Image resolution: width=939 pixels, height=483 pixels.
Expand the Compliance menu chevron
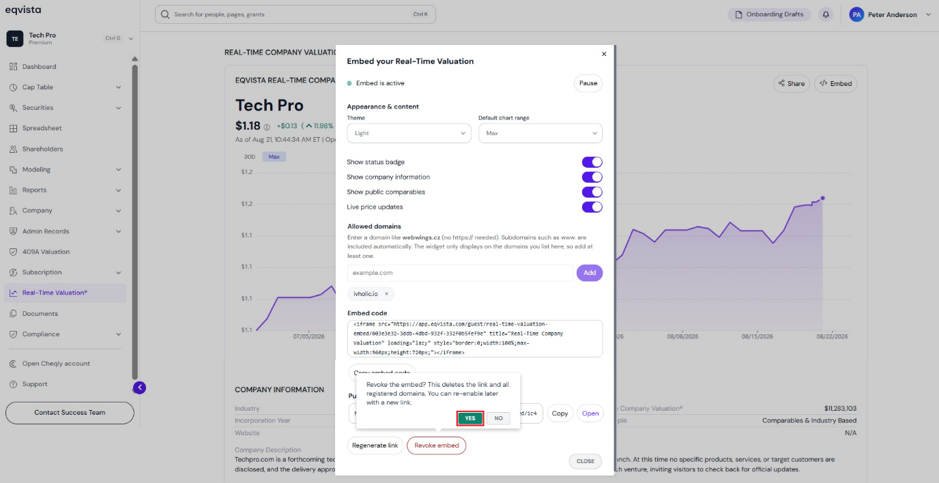pos(118,334)
